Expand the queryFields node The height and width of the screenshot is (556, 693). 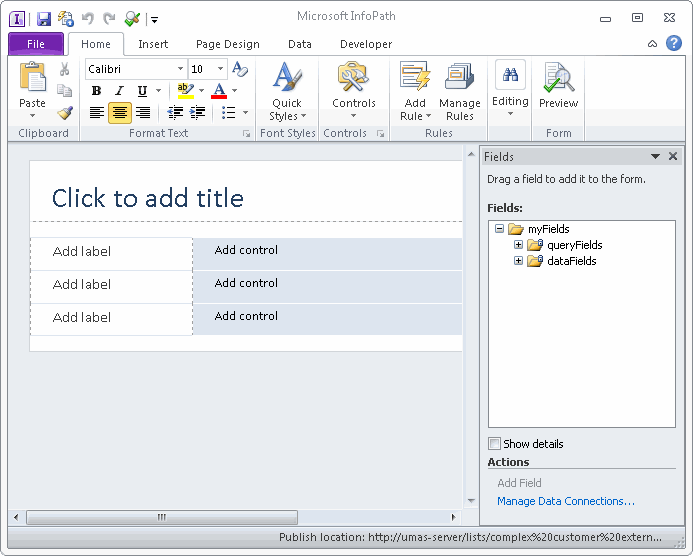(x=518, y=244)
